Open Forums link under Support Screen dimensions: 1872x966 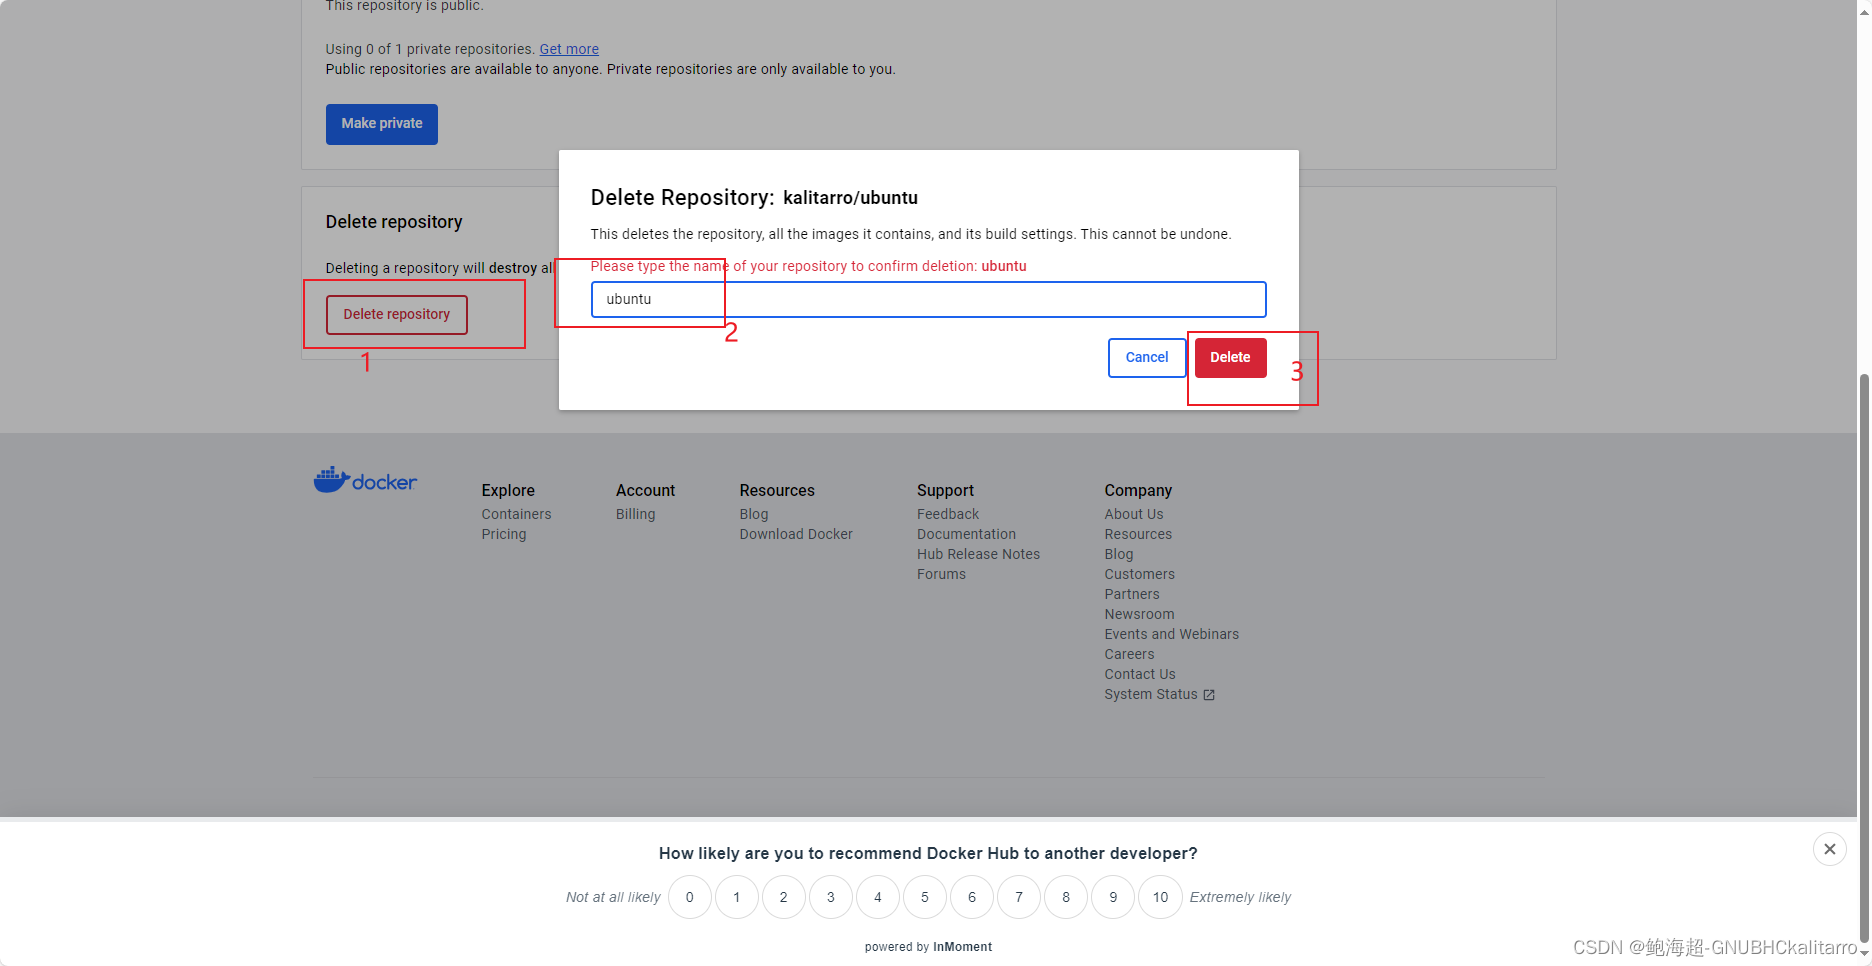pyautogui.click(x=941, y=574)
